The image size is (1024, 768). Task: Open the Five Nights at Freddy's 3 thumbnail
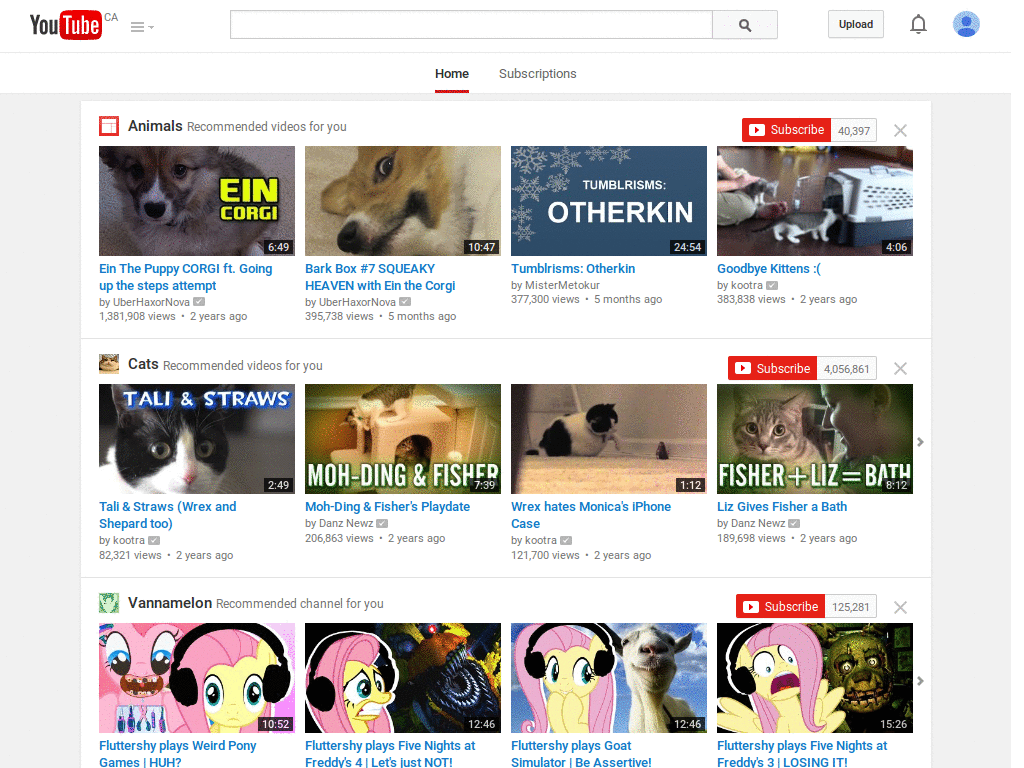pos(815,678)
